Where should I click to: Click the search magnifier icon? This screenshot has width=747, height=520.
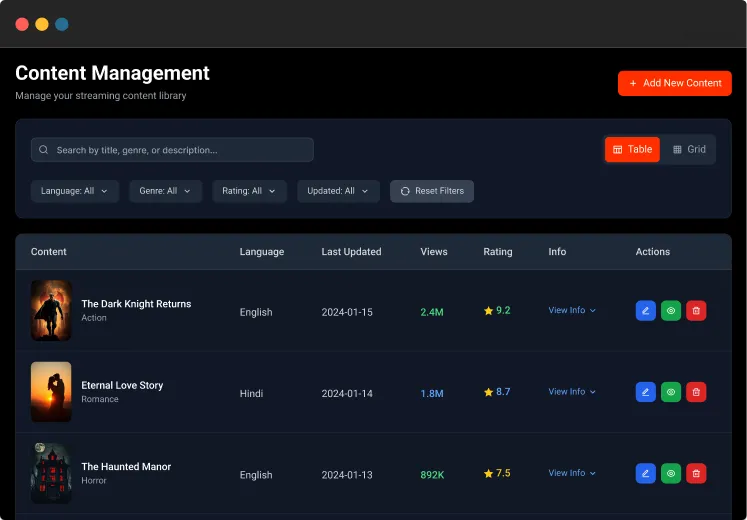(x=43, y=150)
